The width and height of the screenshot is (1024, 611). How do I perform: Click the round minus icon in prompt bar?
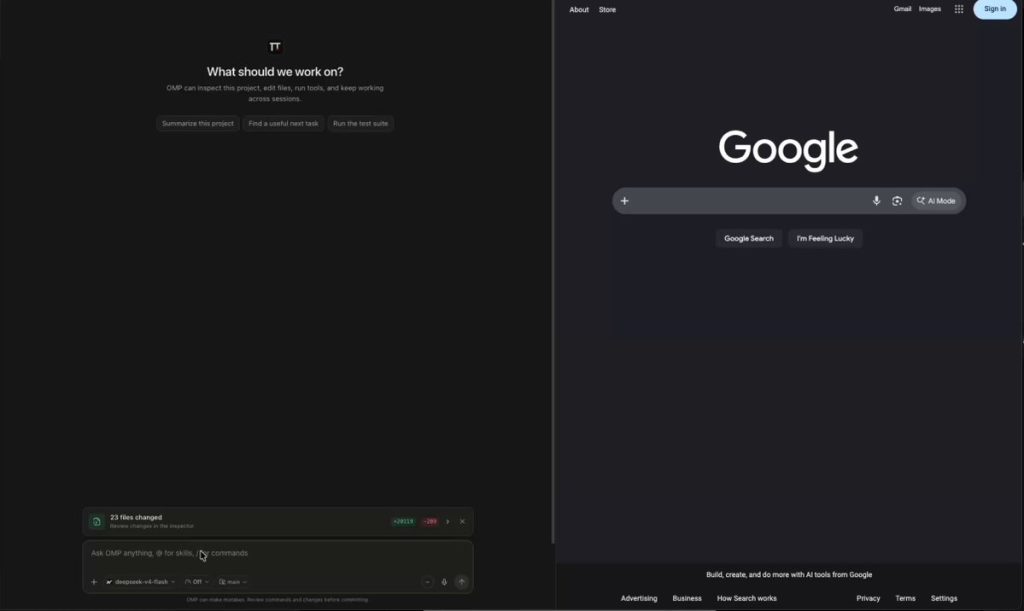[x=427, y=582]
